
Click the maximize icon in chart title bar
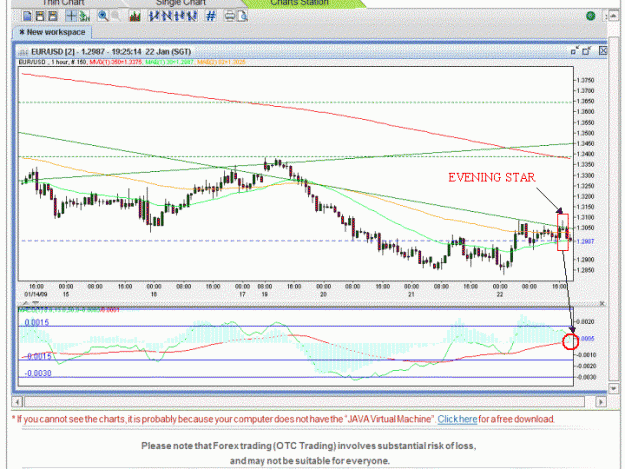coord(586,51)
